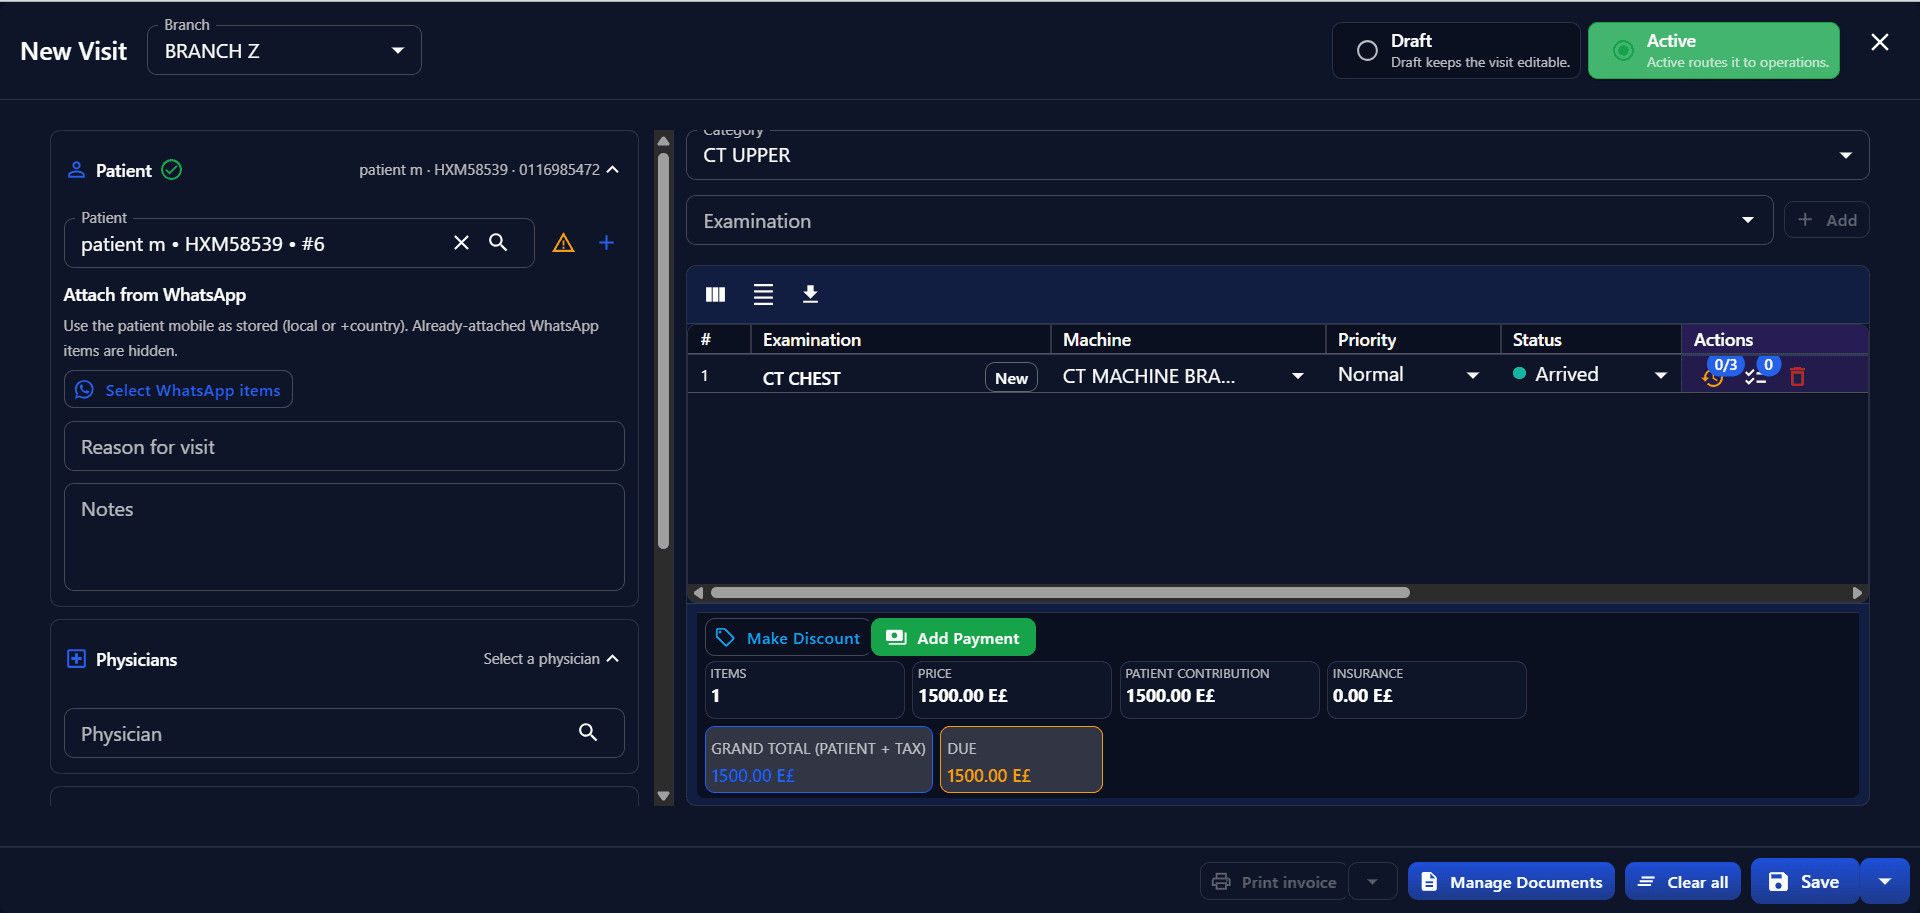Close the New Visit dialog with X
1920x913 pixels.
[x=1880, y=42]
